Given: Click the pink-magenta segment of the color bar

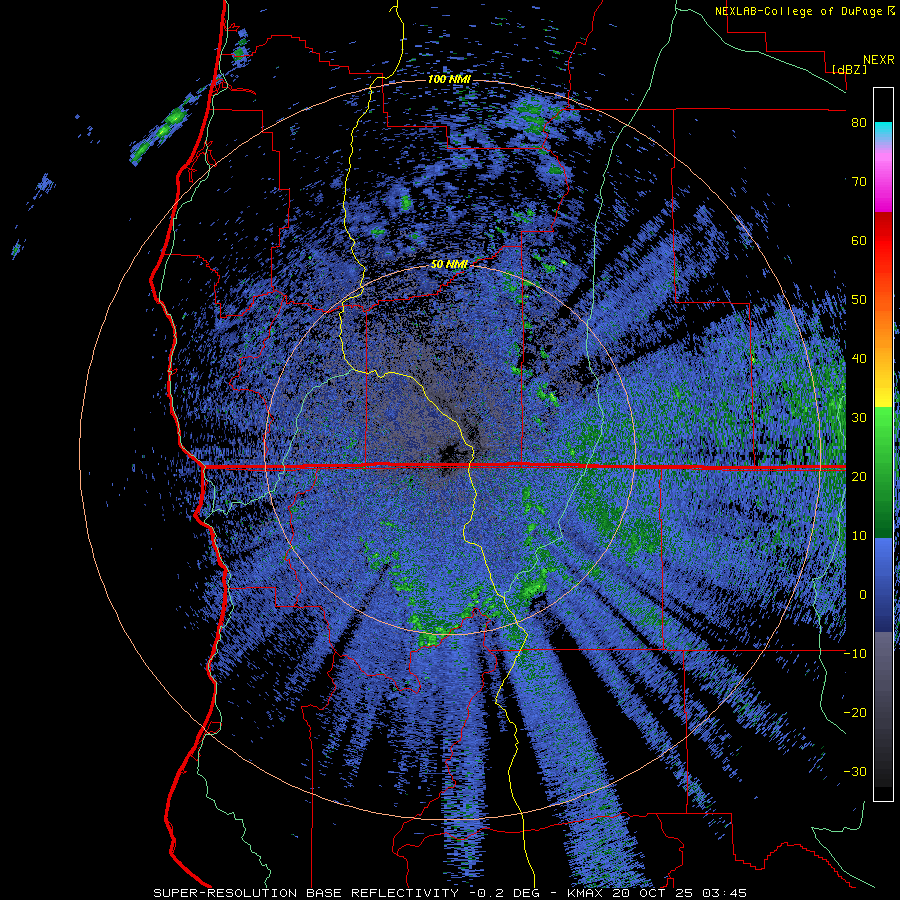Looking at the screenshot, I should coord(883,178).
